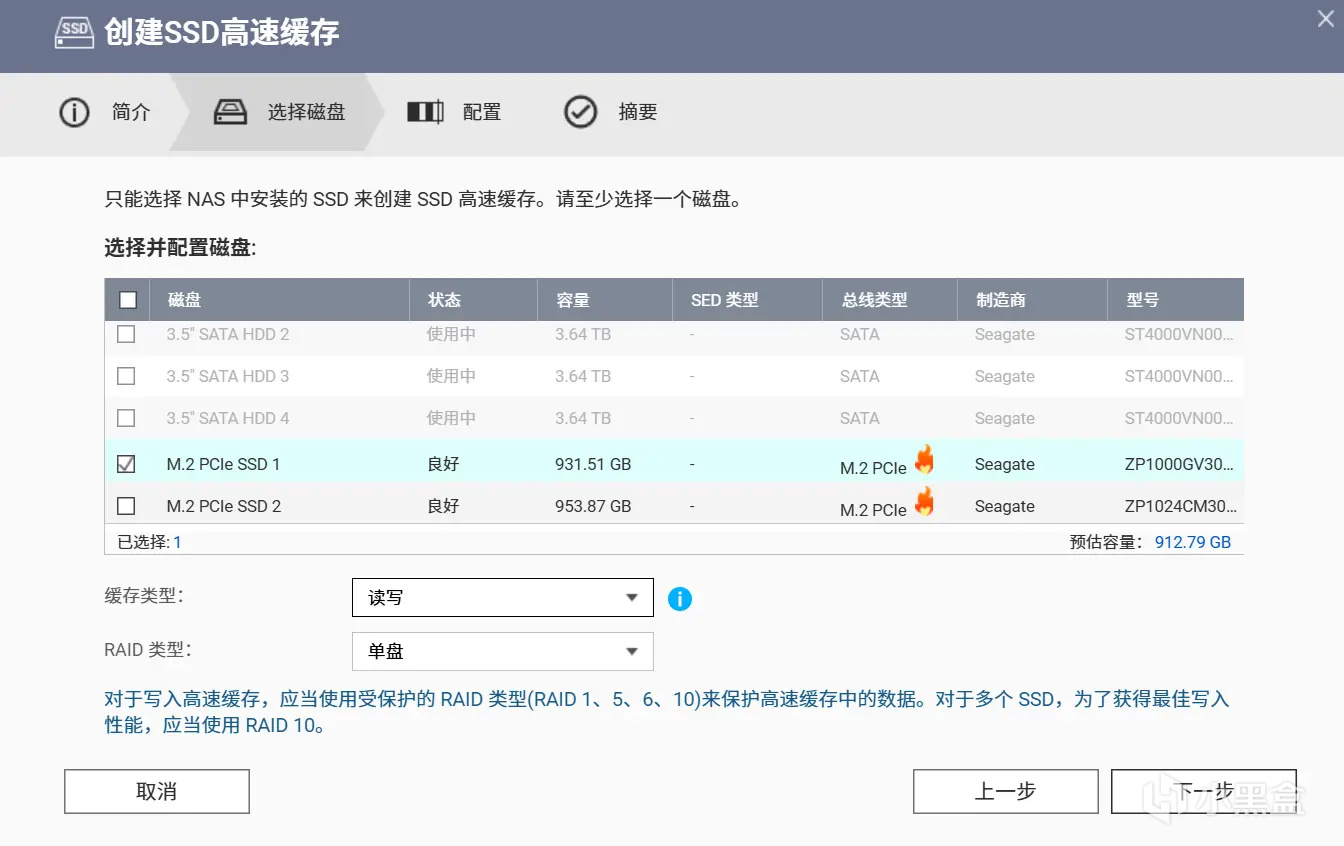1344x846 pixels.
Task: Click the flame icon on M.2 PCIe SSD 2 row
Action: [x=925, y=502]
